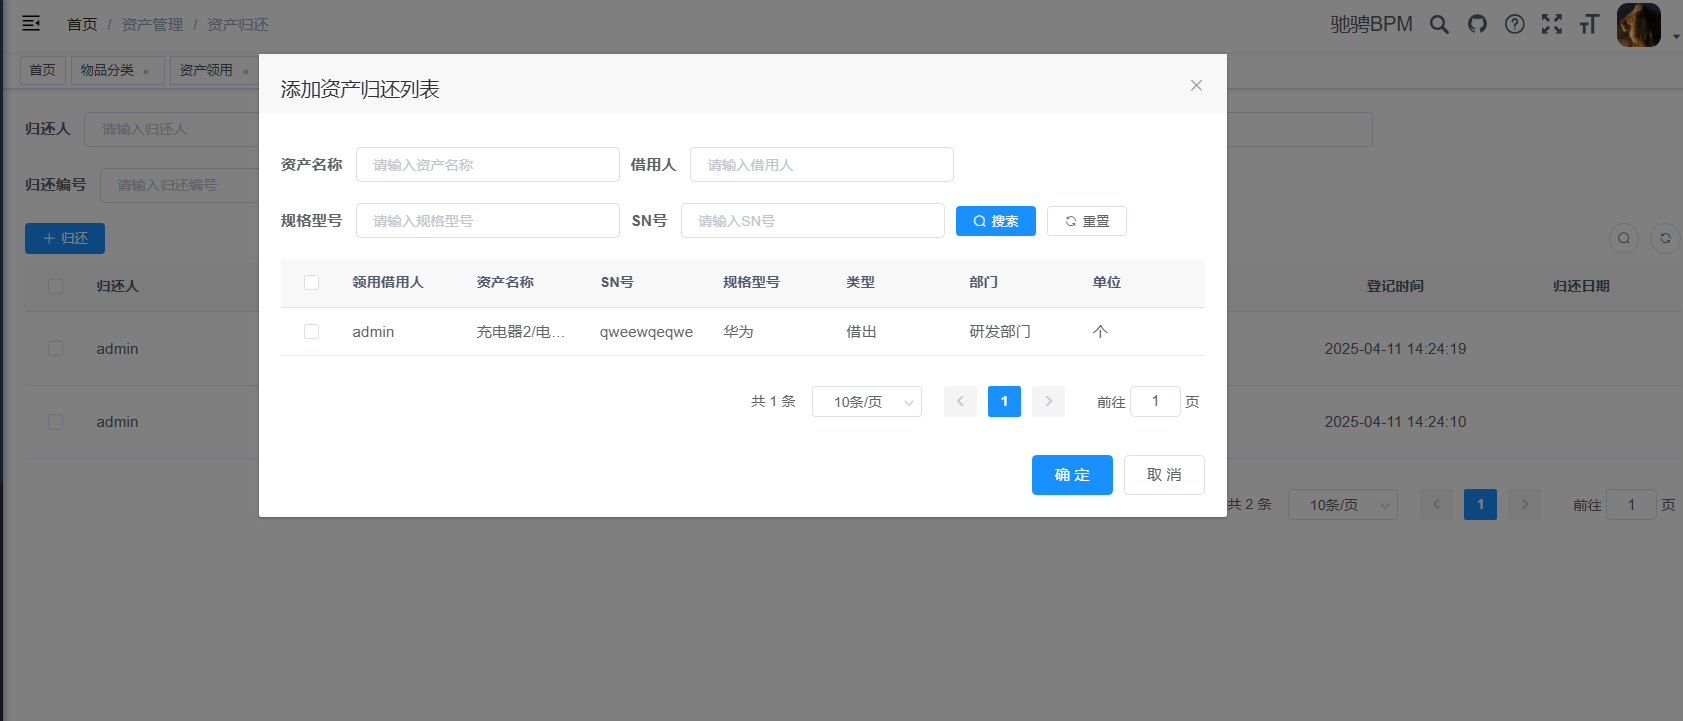Click the 取消 button
1683x721 pixels.
(1164, 475)
